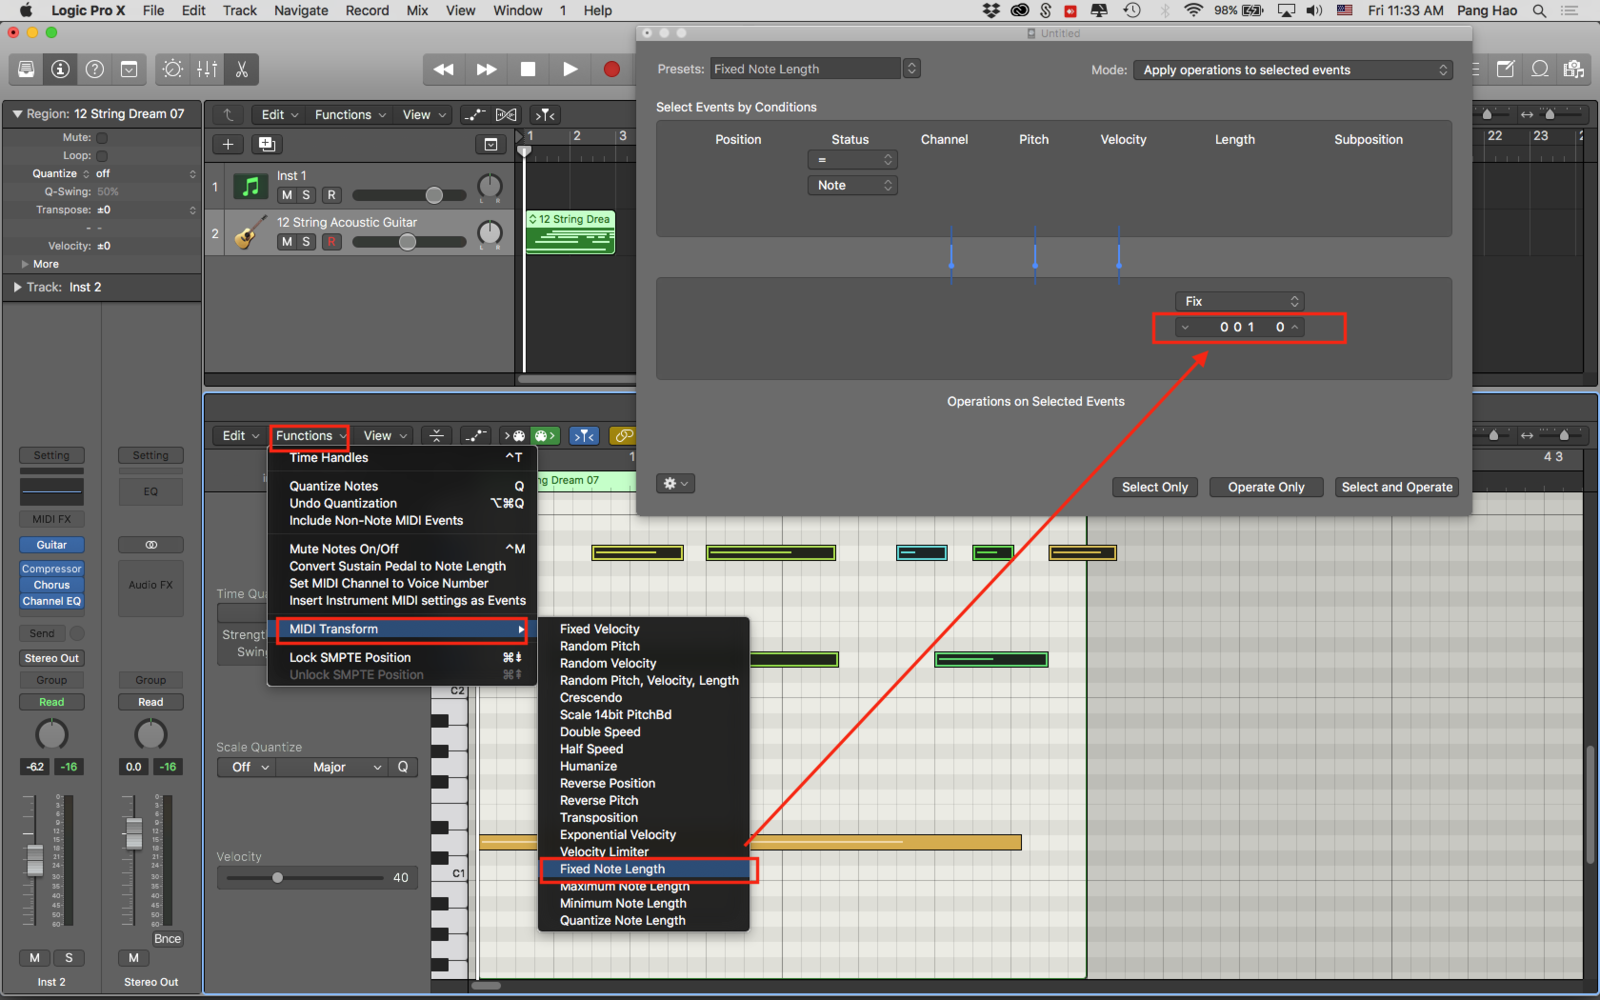
Task: Click the Add Track plus icon
Action: point(228,144)
